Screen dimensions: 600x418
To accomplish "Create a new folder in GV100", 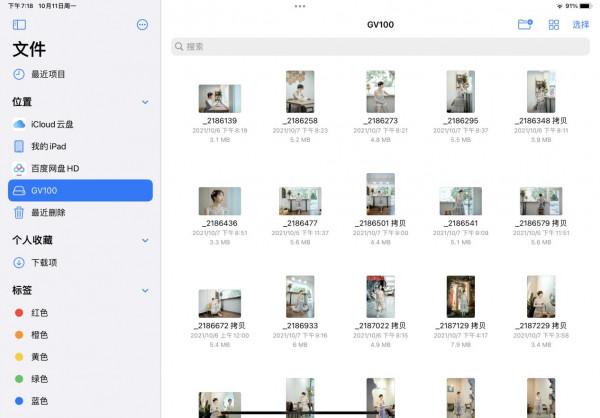I will click(524, 24).
